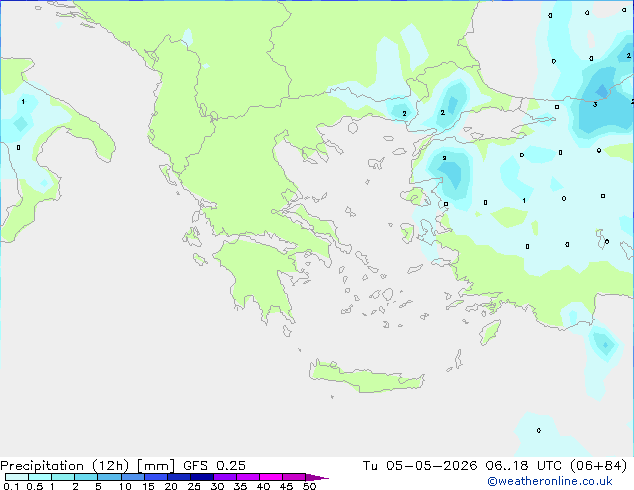Select the 30–35 mm purple legend swatch
The image size is (634, 490).
tap(225, 477)
